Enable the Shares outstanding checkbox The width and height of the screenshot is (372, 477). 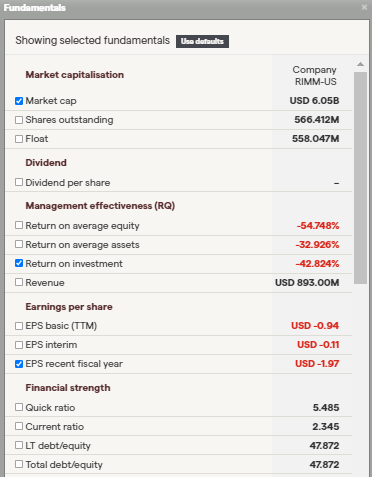pyautogui.click(x=19, y=120)
